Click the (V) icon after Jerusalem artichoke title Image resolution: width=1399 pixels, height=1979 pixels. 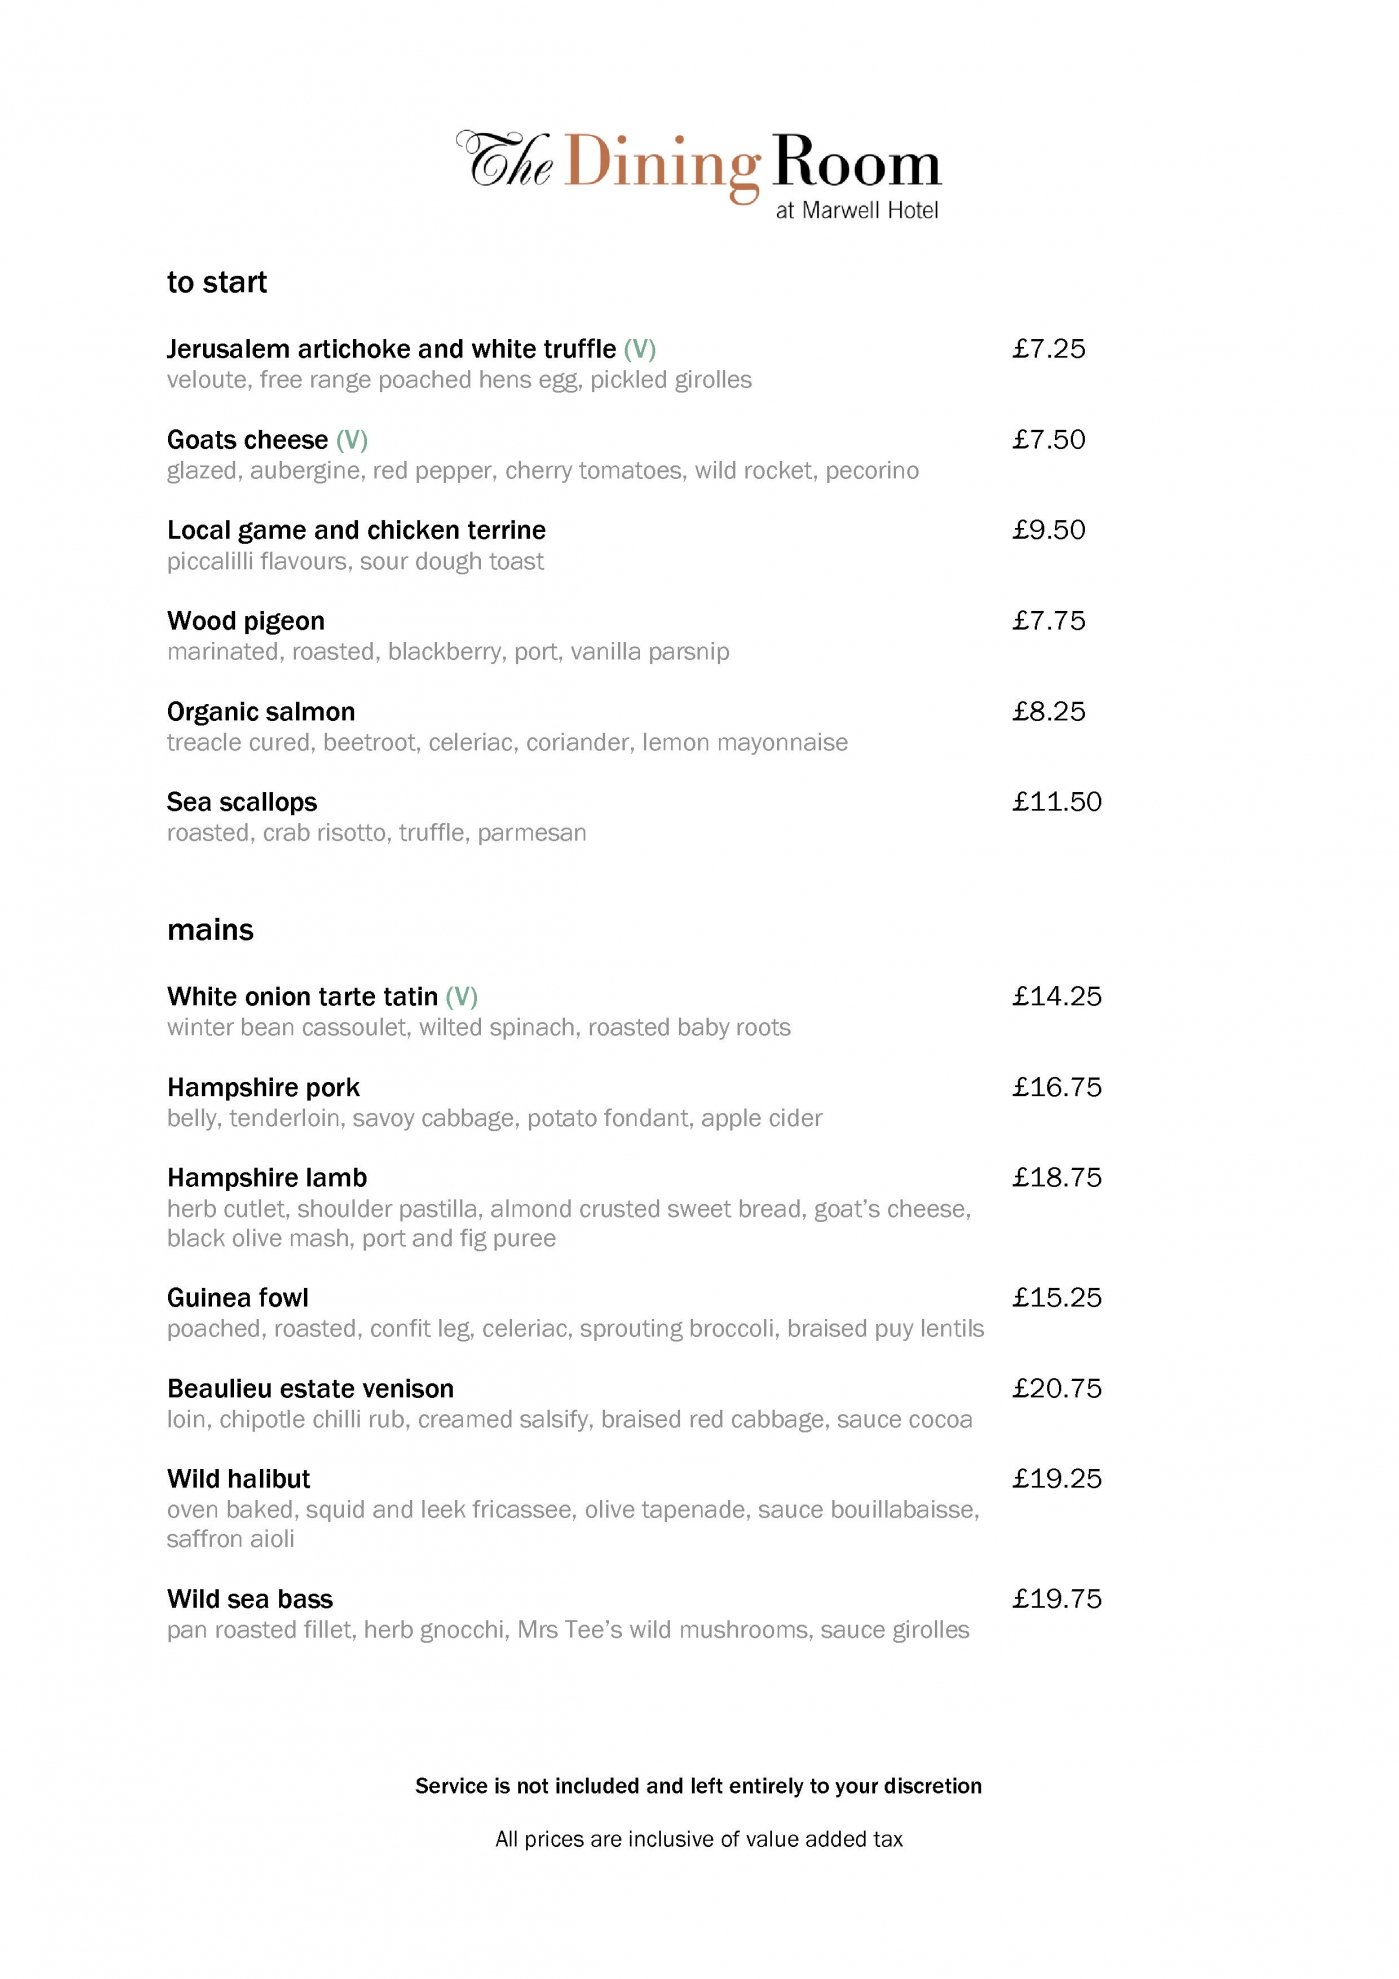[x=640, y=349]
